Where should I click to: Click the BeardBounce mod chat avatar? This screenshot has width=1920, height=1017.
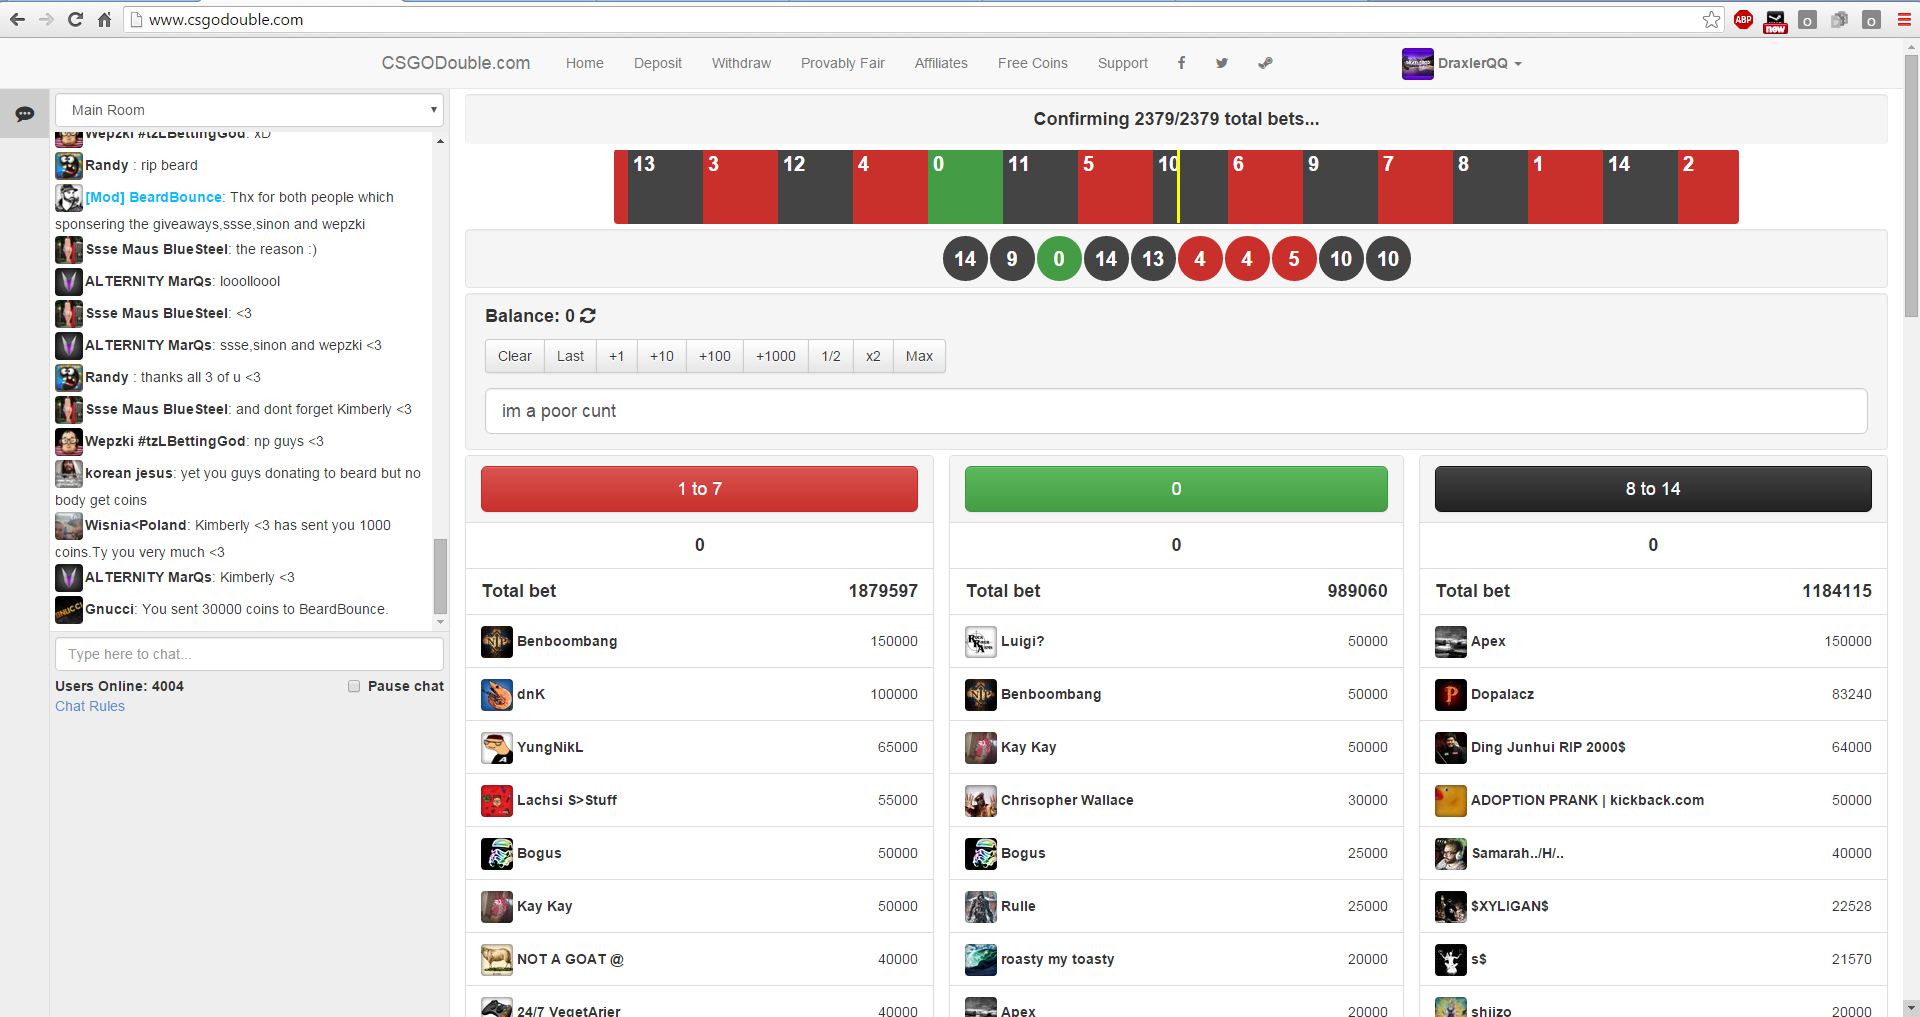(x=69, y=197)
